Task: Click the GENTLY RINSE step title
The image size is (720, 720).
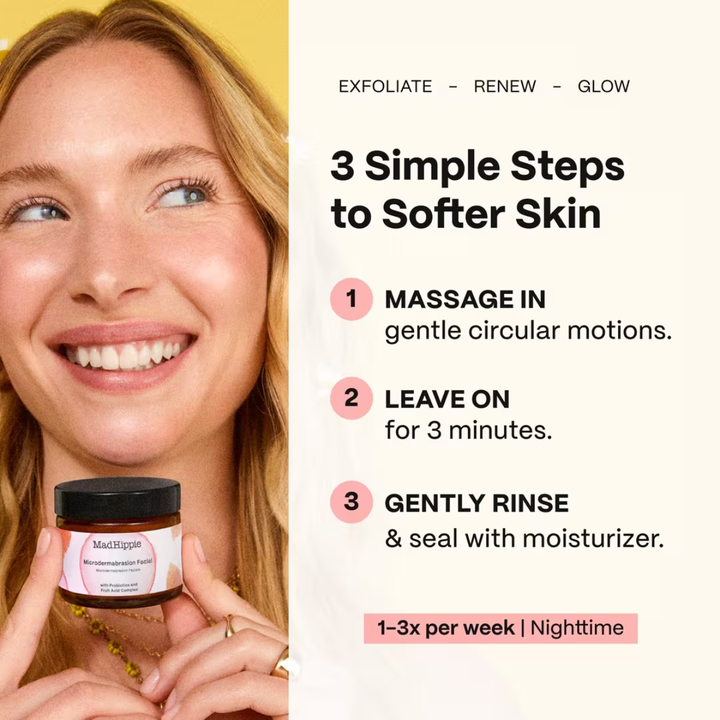Action: 477,503
